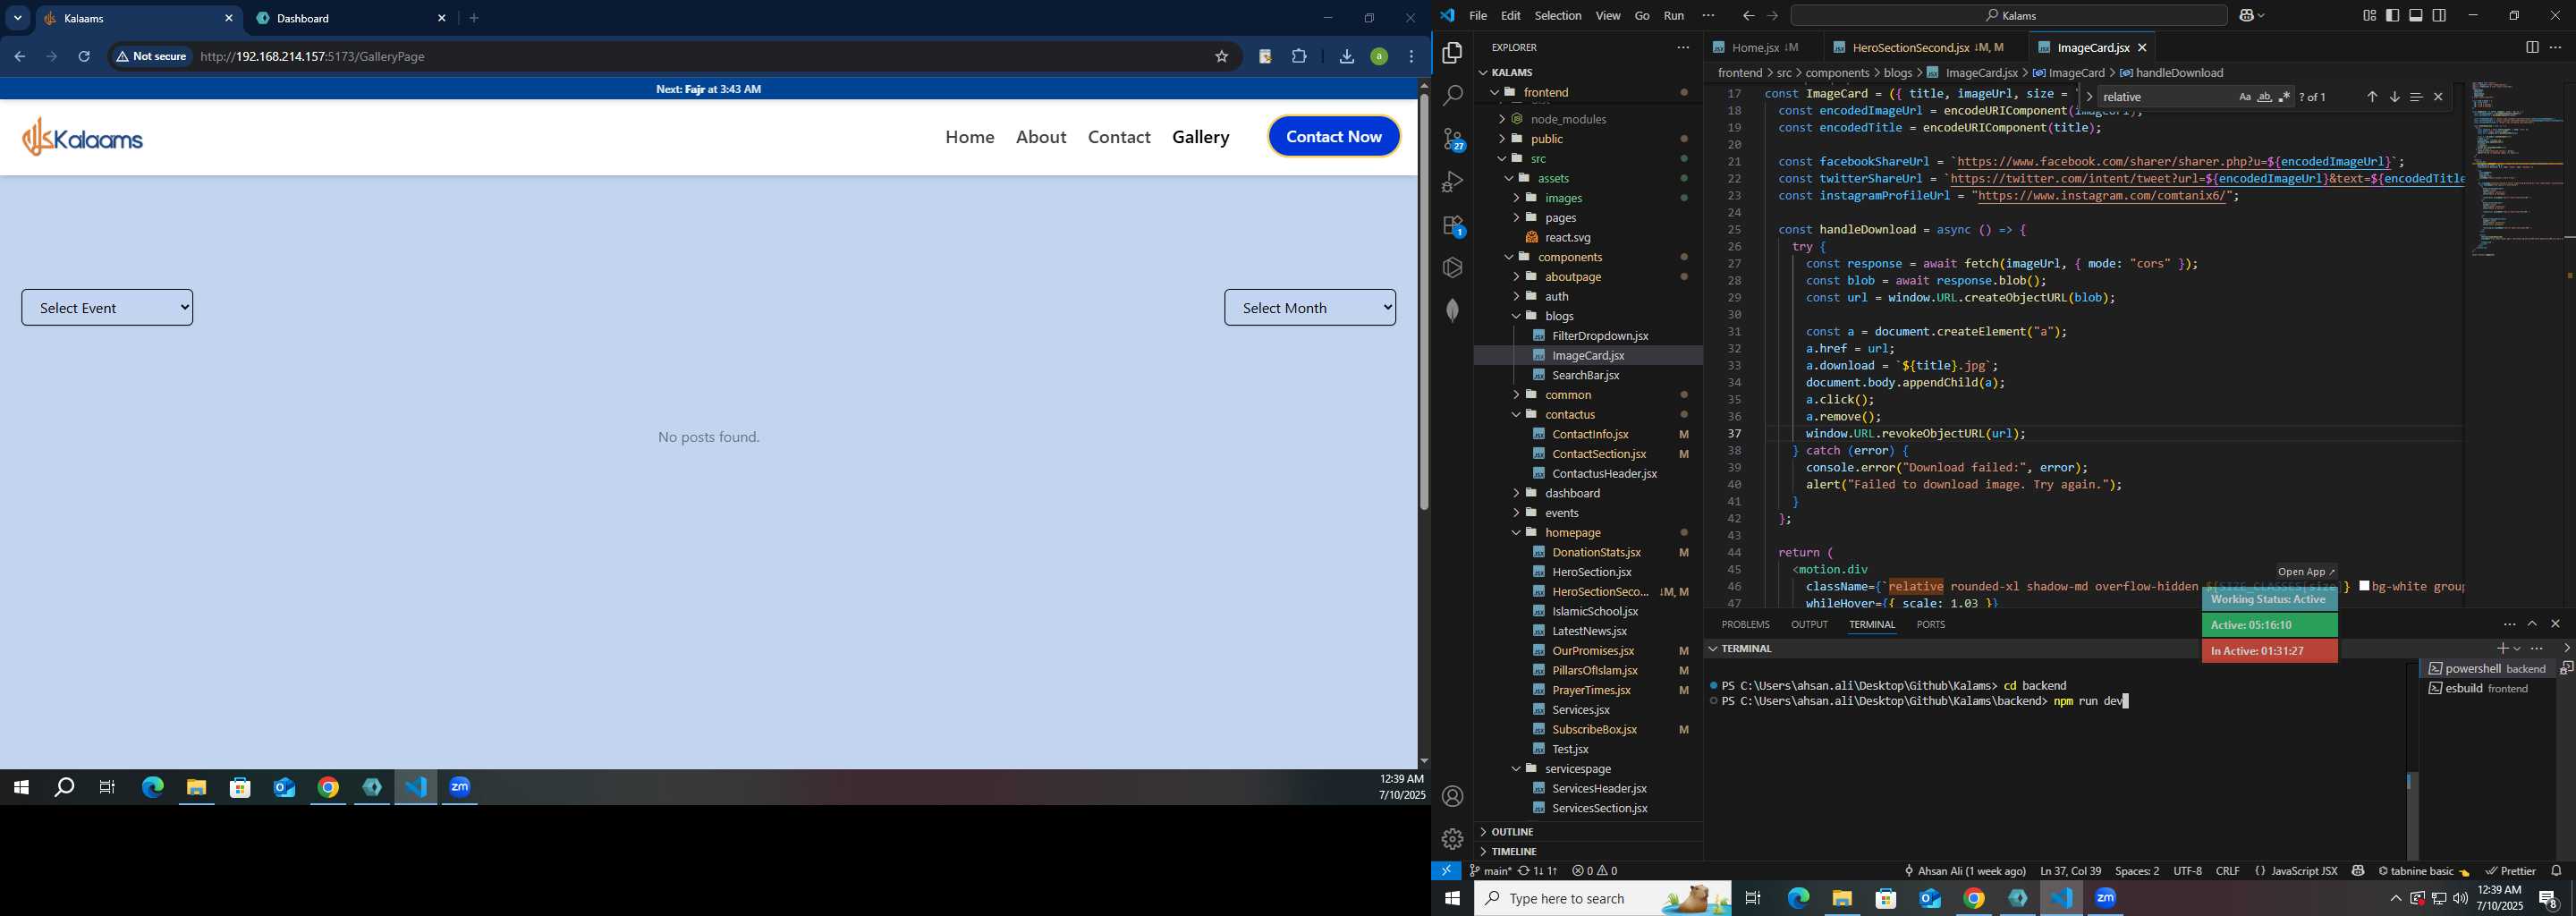This screenshot has height=916, width=2576.
Task: Click the remote window icon in status bar
Action: (1447, 871)
